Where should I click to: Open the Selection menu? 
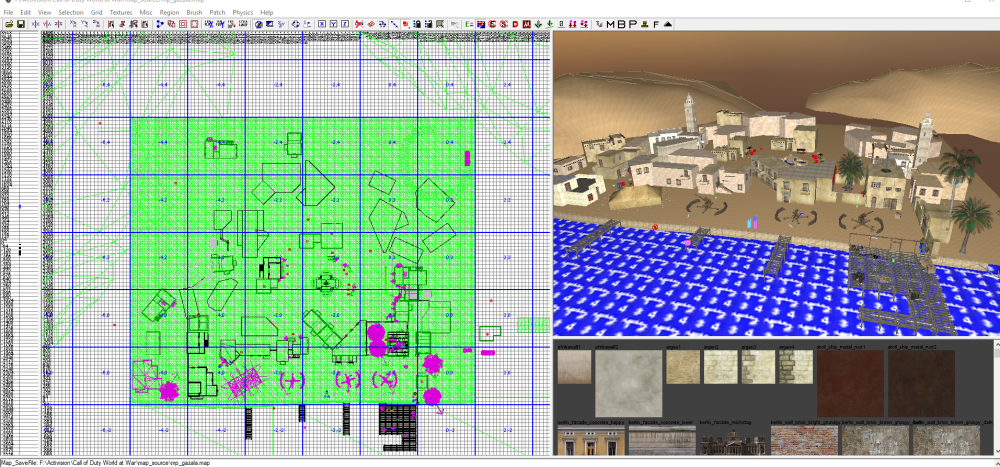pyautogui.click(x=71, y=12)
